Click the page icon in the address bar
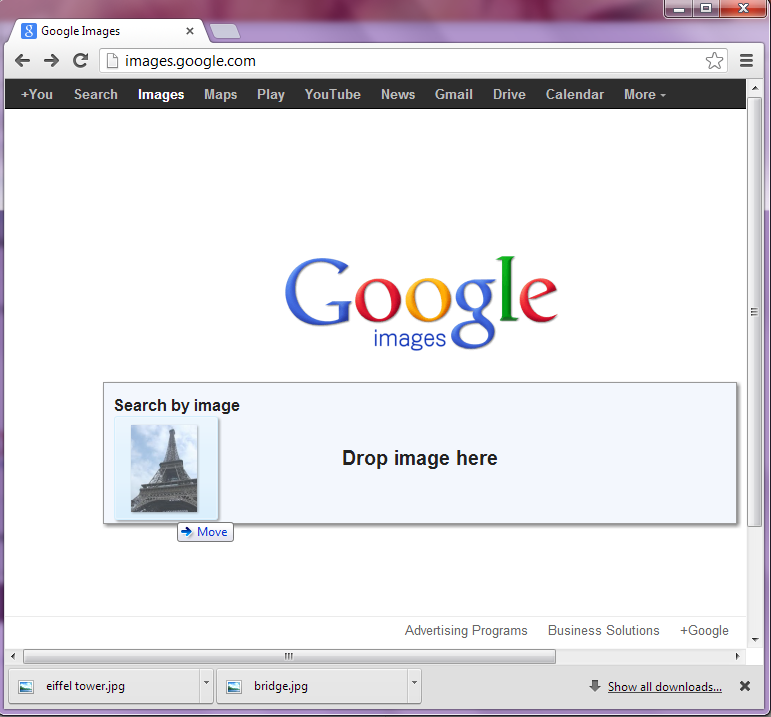Viewport: 771px width, 717px height. (x=113, y=60)
